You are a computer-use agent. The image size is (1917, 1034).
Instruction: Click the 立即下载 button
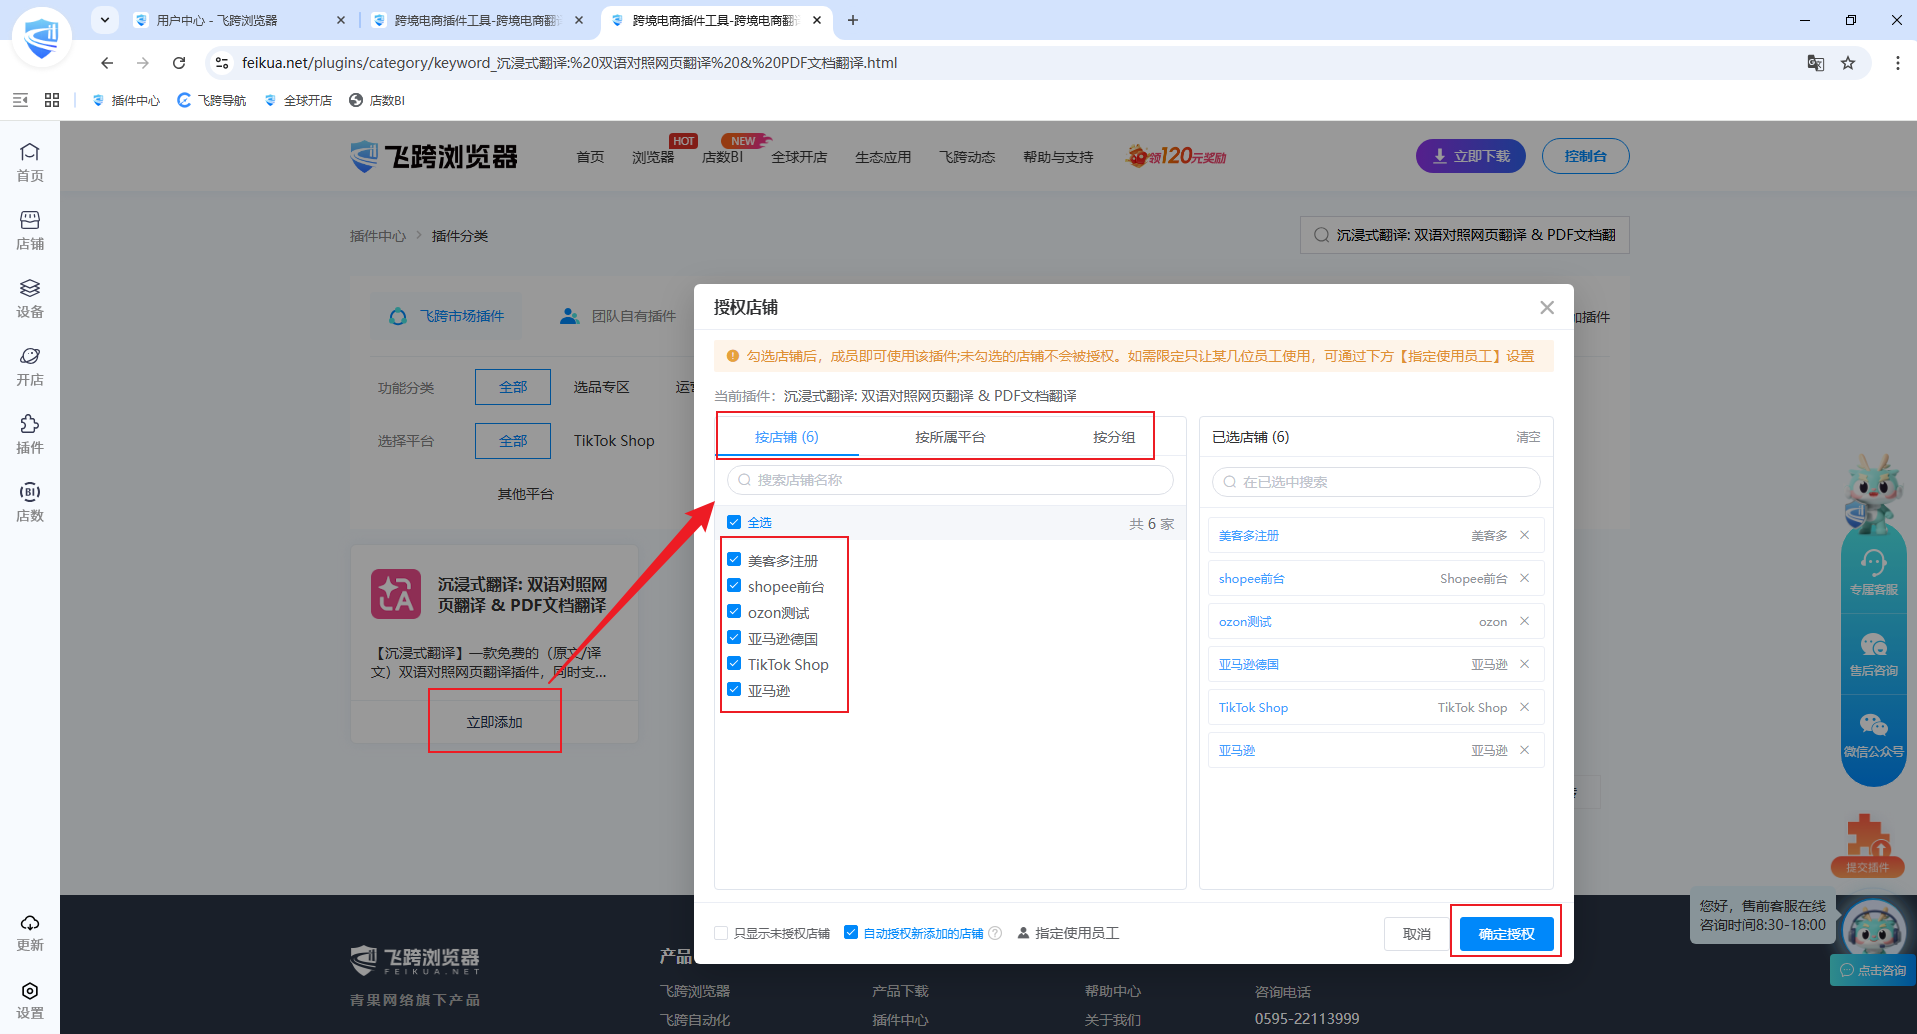[x=1471, y=156]
